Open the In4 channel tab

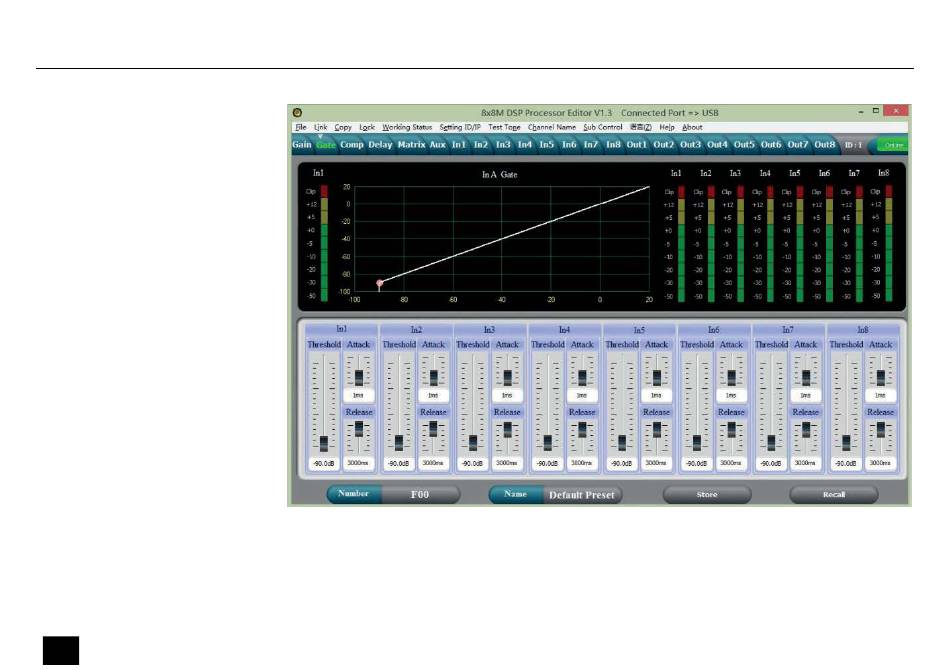click(x=525, y=145)
